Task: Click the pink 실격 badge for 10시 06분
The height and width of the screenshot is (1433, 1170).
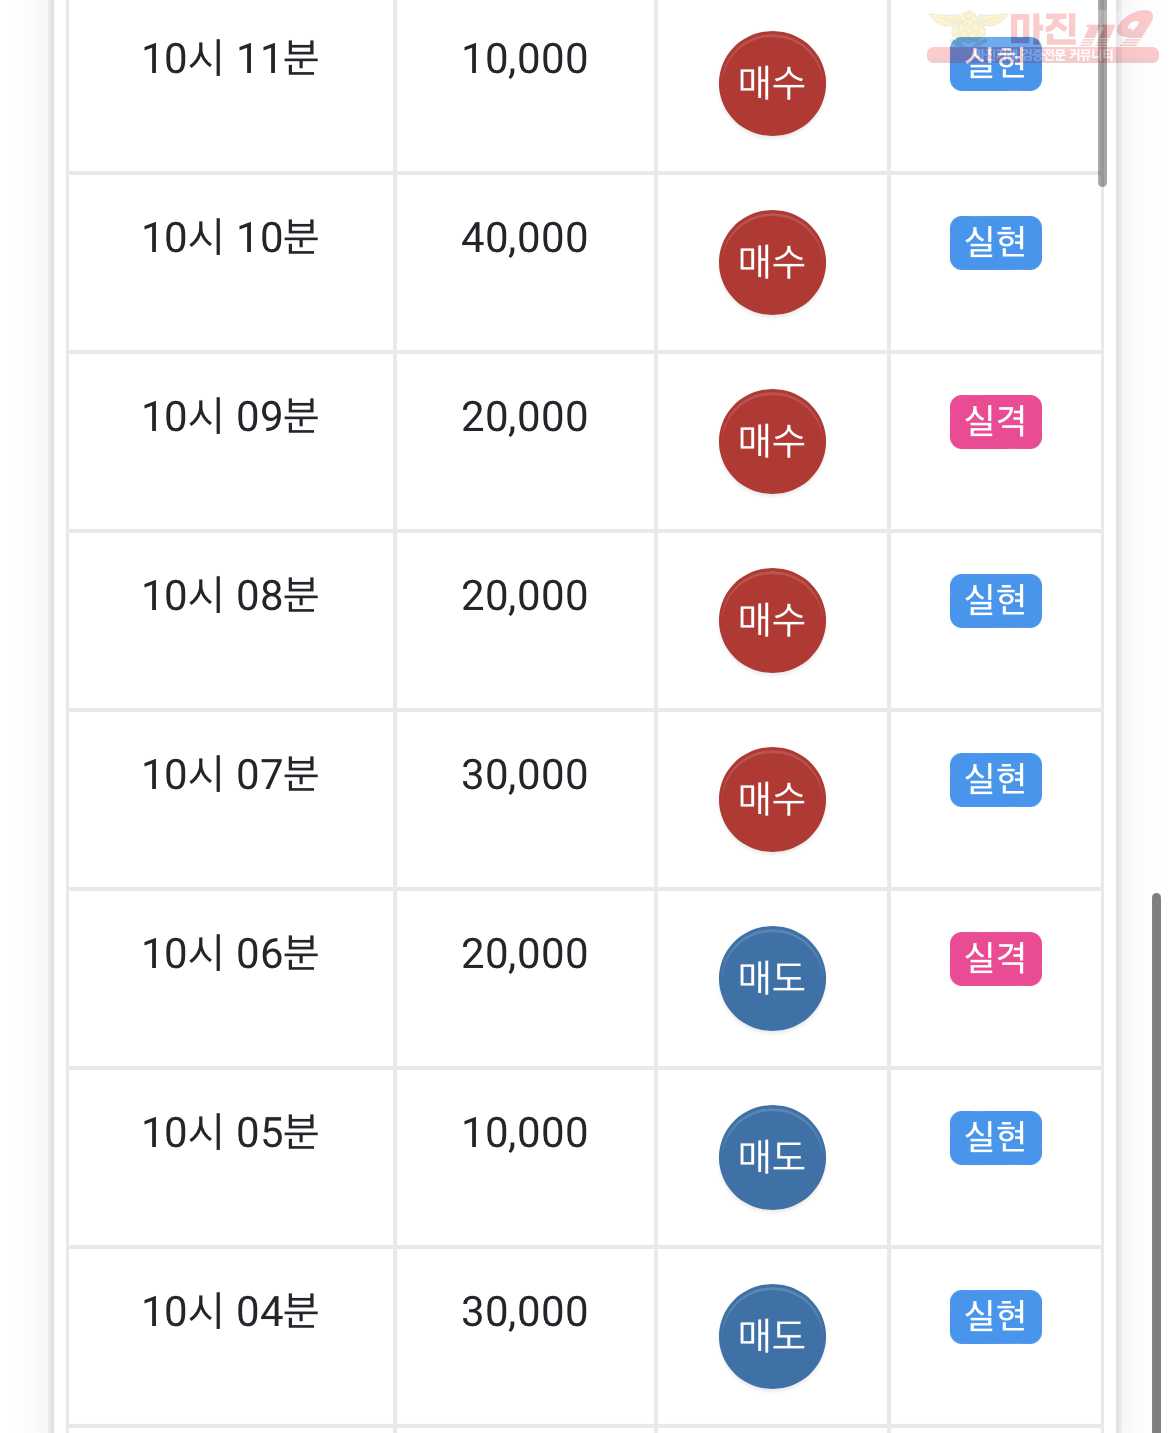Action: click(x=996, y=959)
